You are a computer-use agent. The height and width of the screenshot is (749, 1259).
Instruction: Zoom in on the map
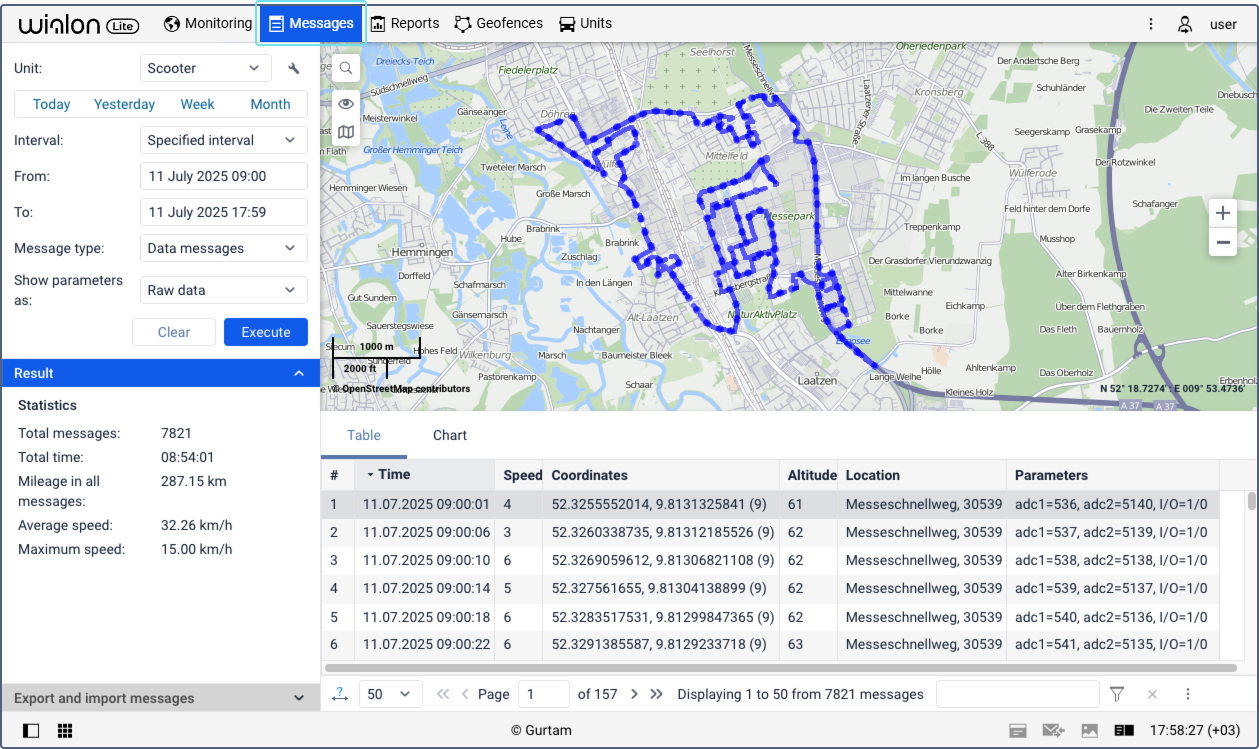1222,213
